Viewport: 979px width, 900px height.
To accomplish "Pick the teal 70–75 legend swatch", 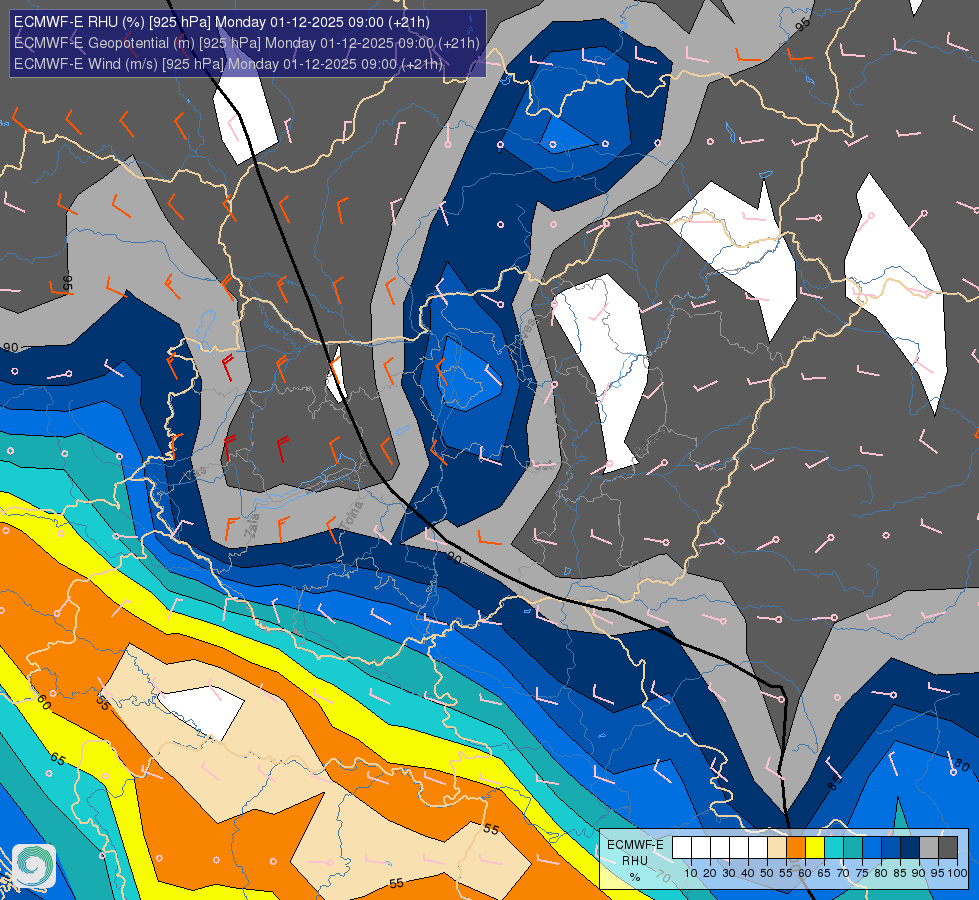I will coord(853,848).
